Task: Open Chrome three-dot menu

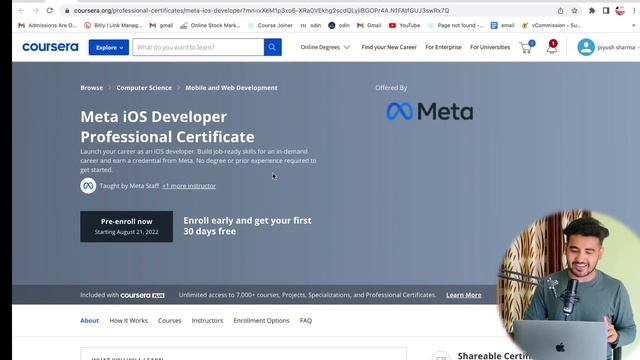Action: (634, 11)
